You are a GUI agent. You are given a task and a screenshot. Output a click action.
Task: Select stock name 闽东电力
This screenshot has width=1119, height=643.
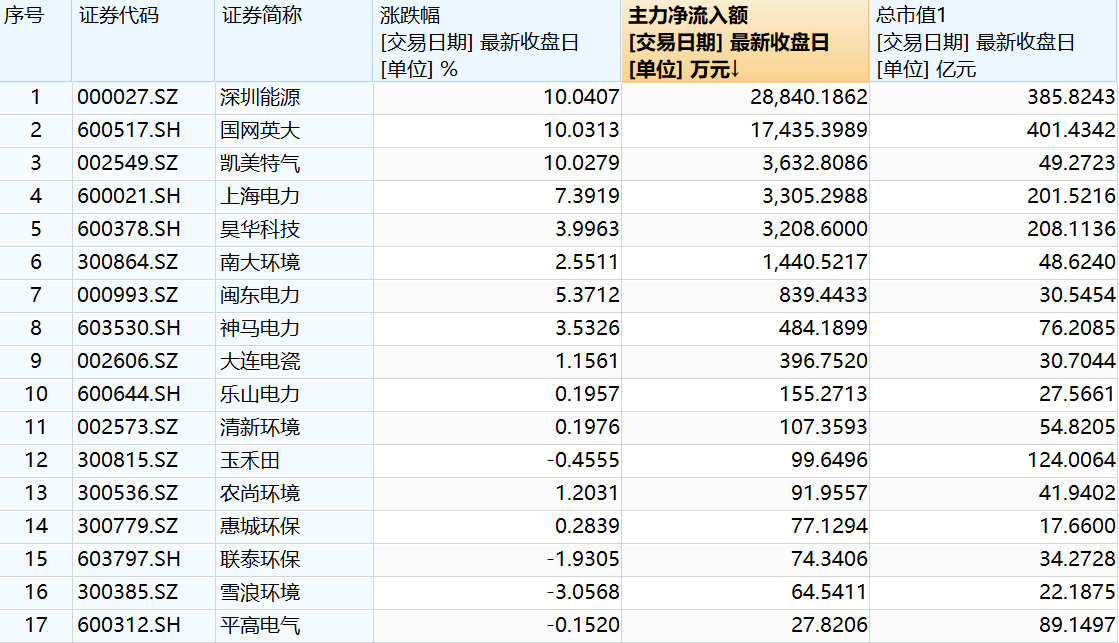coord(260,295)
